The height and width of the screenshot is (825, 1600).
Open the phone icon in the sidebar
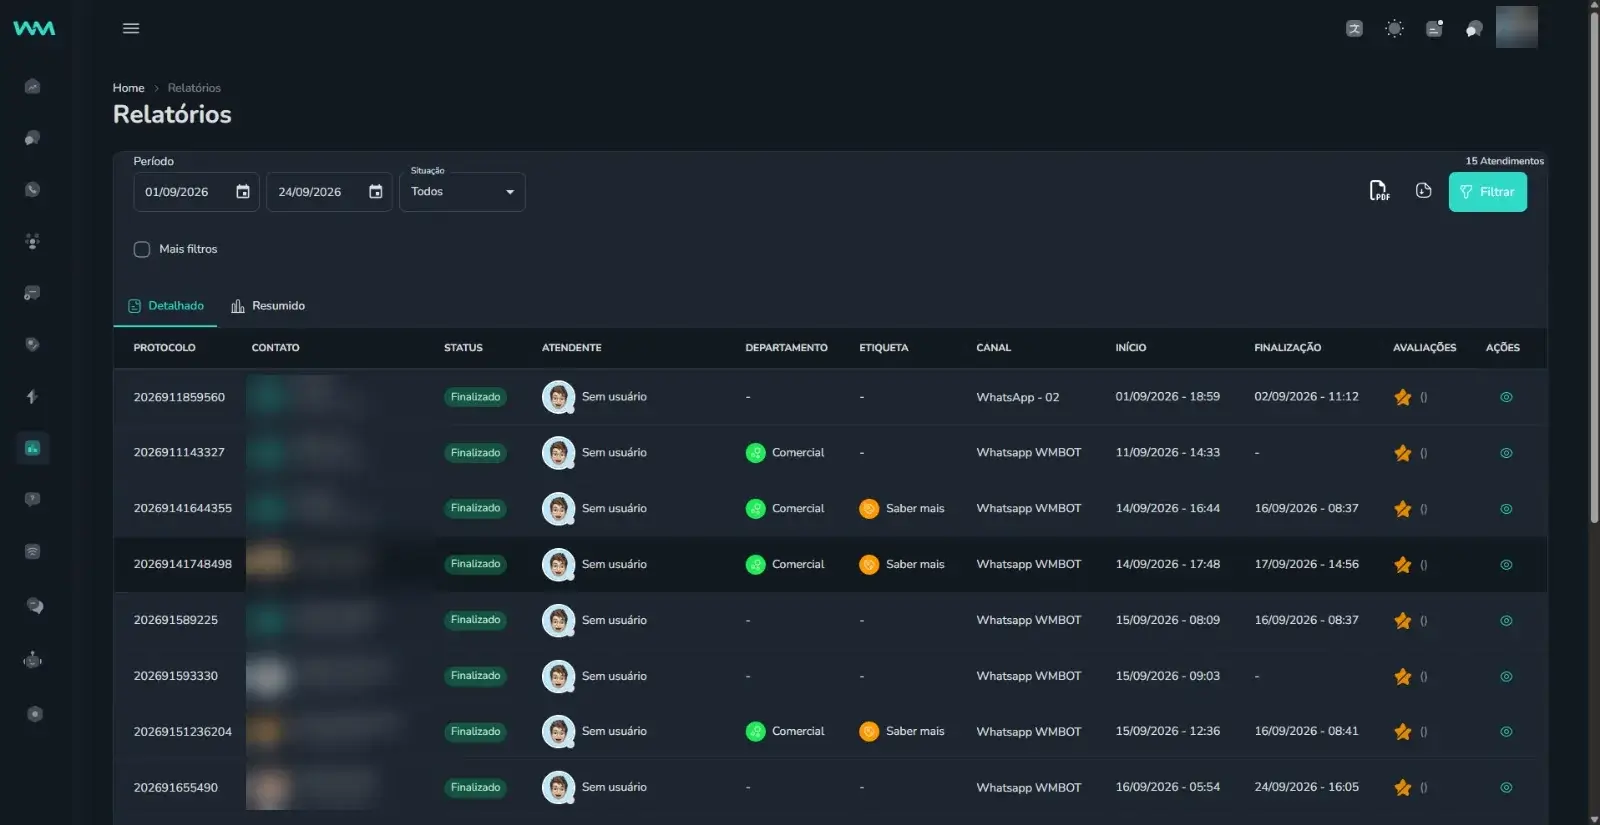(33, 189)
